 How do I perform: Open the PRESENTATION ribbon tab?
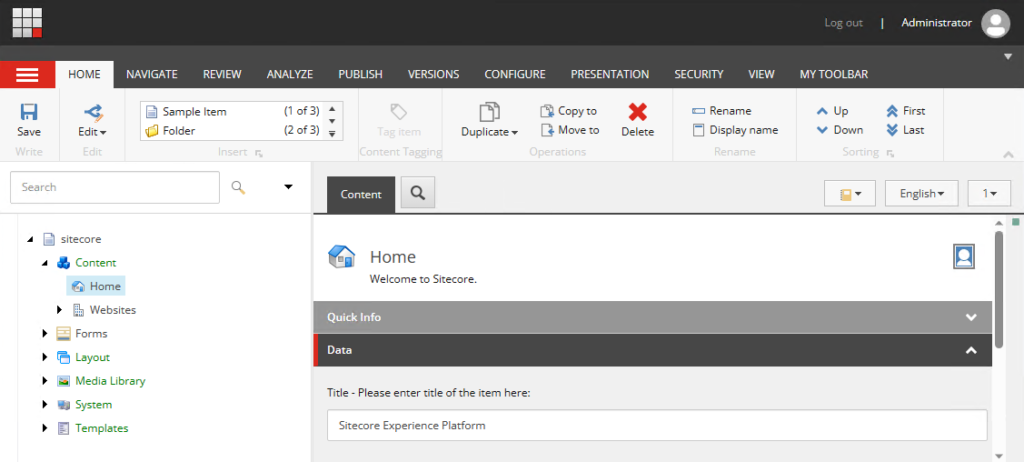tap(609, 74)
